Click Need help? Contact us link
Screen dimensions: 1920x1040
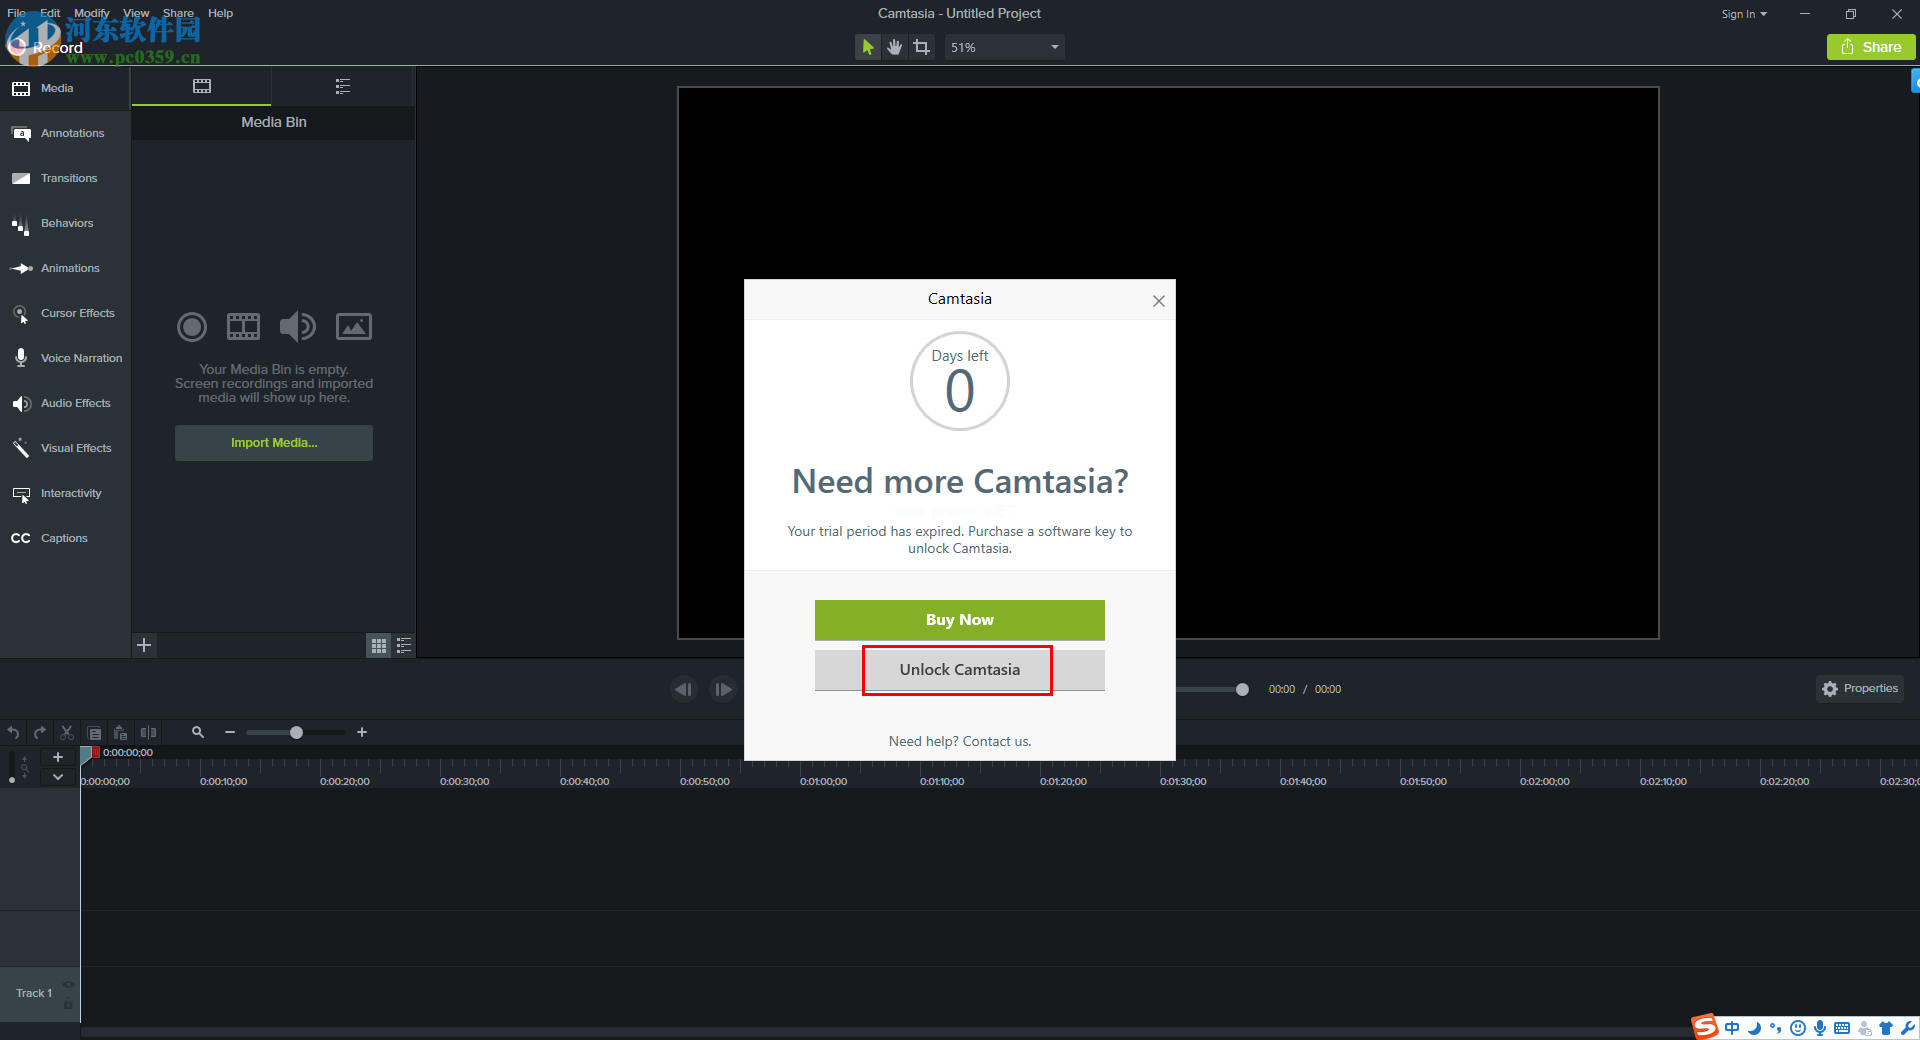pos(960,741)
